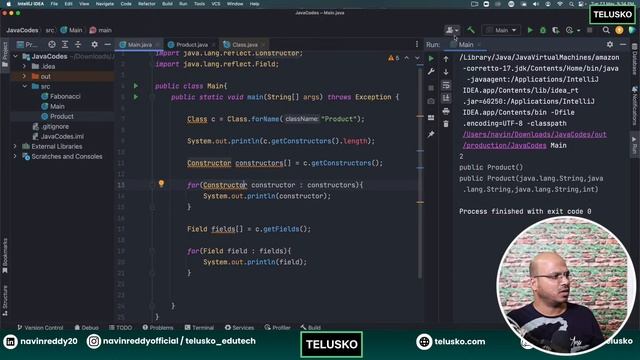The width and height of the screenshot is (640, 360).
Task: Switch to Product.java editor tab
Action: [x=191, y=44]
